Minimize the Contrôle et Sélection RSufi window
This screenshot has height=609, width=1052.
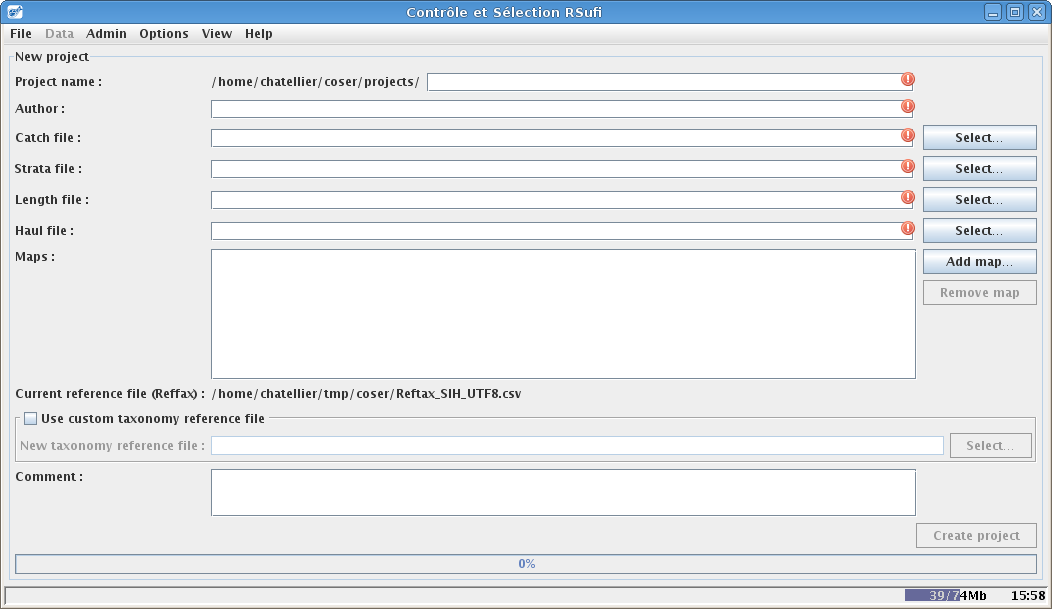click(x=993, y=12)
